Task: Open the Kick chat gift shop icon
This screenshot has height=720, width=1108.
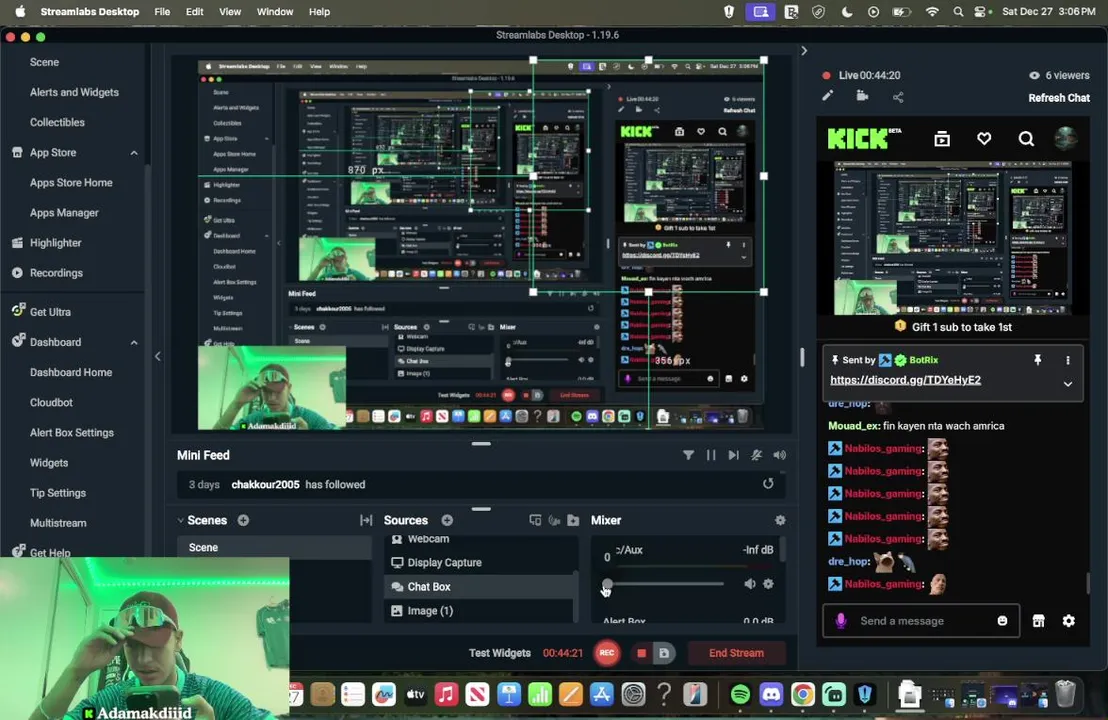Action: [1038, 620]
